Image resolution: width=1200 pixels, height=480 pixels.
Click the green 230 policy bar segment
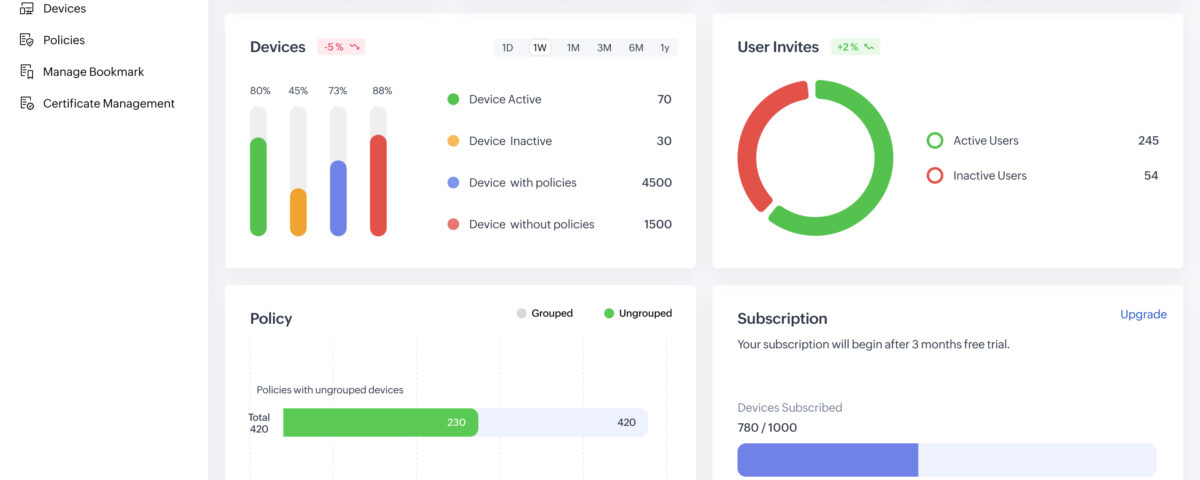pyautogui.click(x=380, y=422)
